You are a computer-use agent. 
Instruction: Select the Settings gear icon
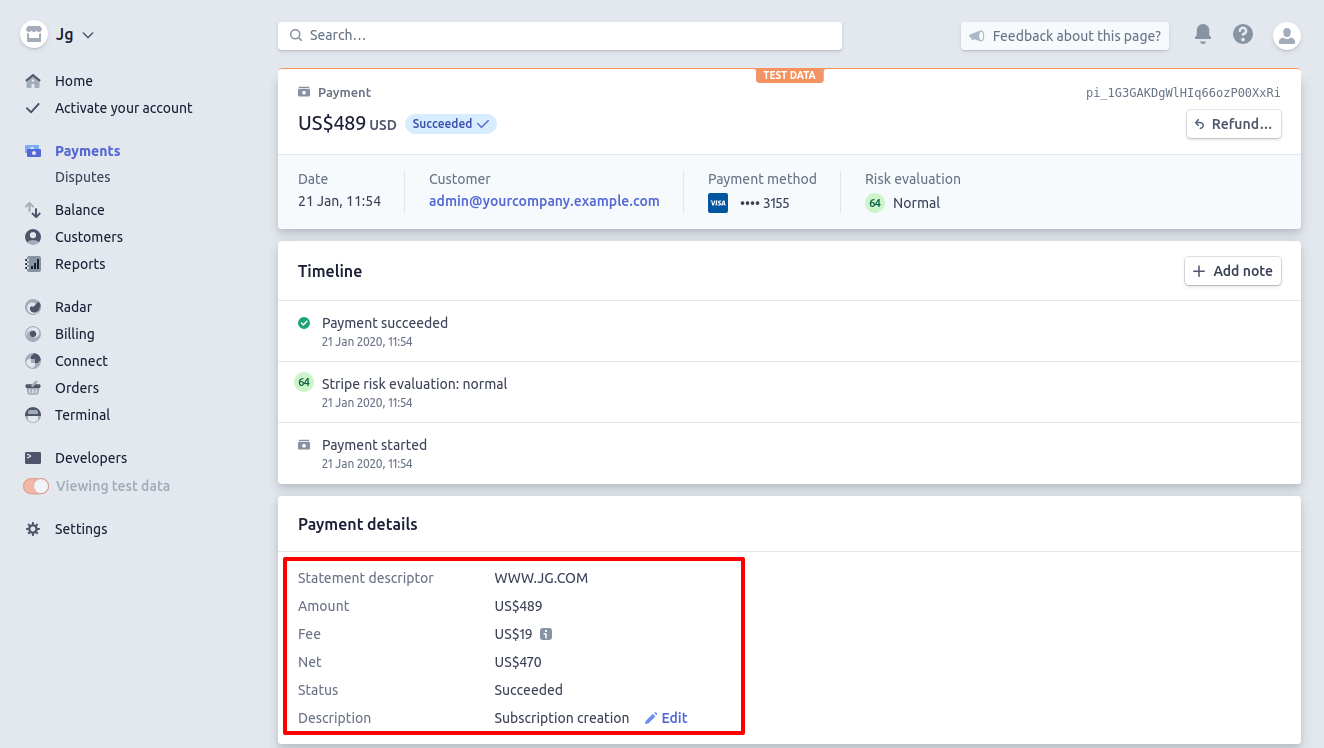[33, 529]
